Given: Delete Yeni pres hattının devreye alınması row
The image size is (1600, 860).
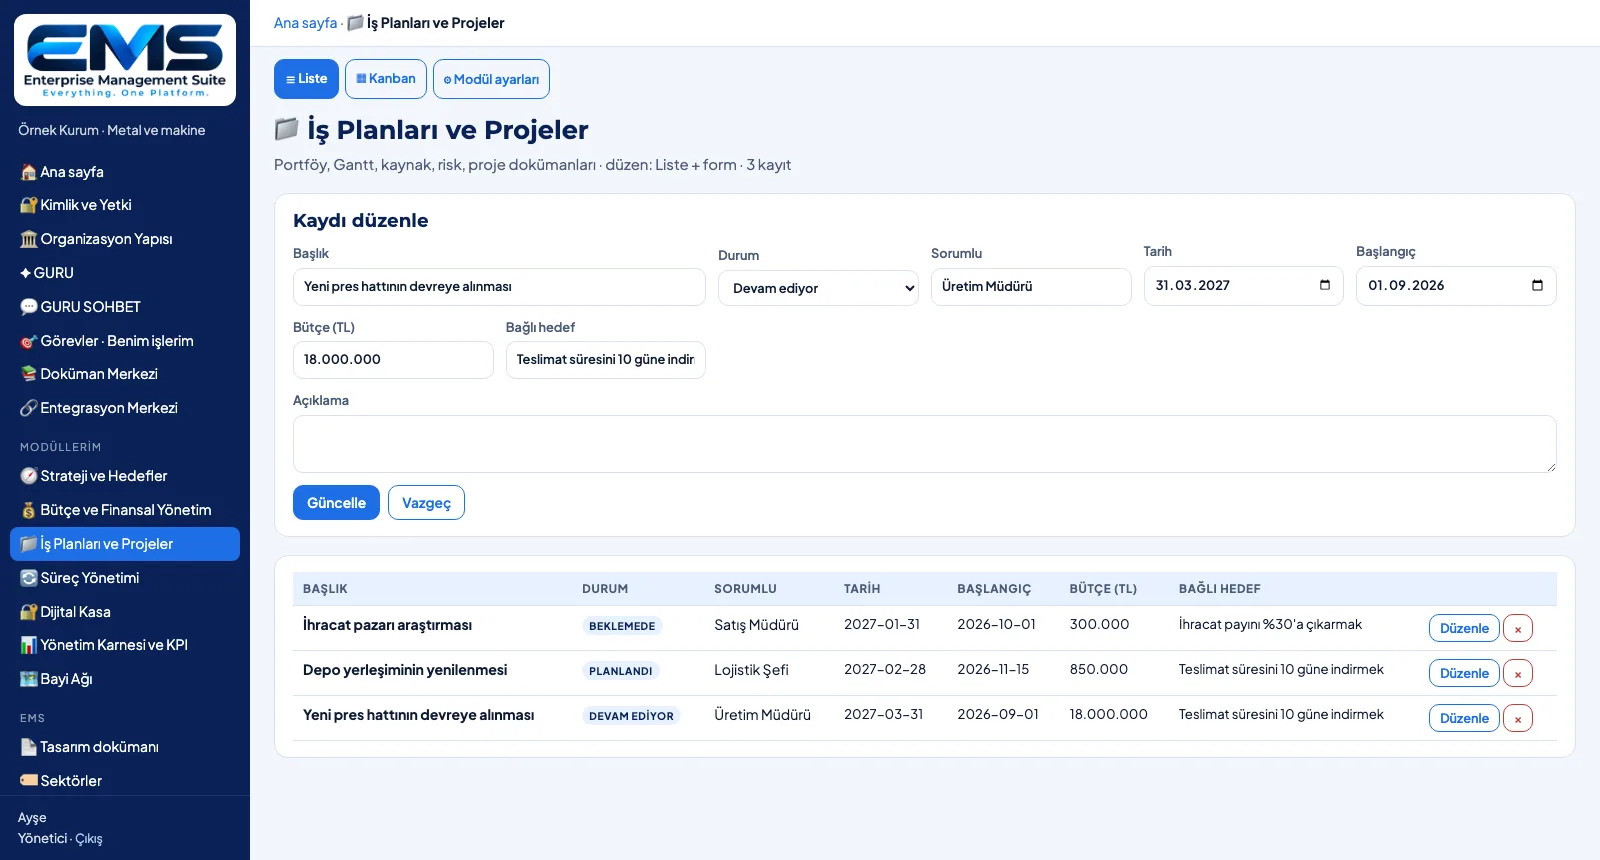Looking at the screenshot, I should point(1518,718).
